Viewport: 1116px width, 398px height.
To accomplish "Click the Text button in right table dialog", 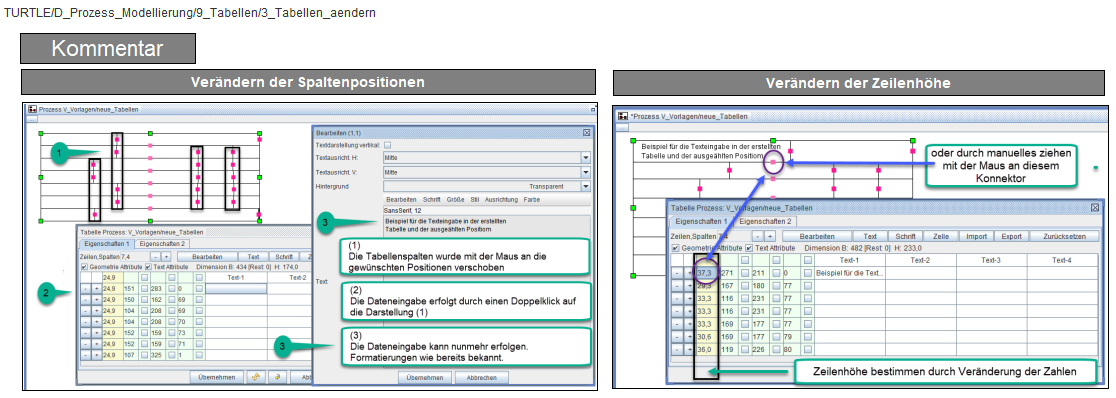I will tap(870, 236).
